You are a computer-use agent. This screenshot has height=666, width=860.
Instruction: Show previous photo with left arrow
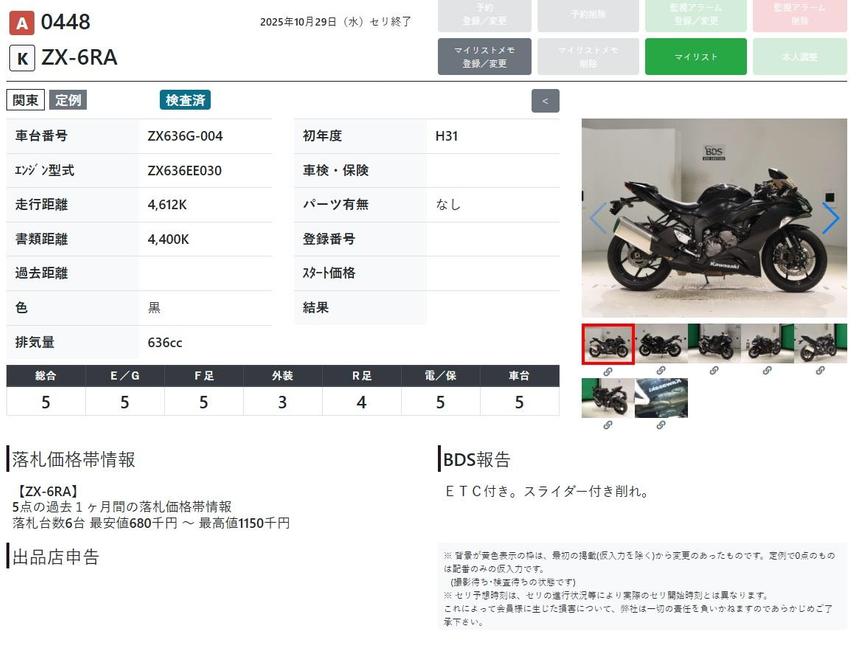point(598,218)
